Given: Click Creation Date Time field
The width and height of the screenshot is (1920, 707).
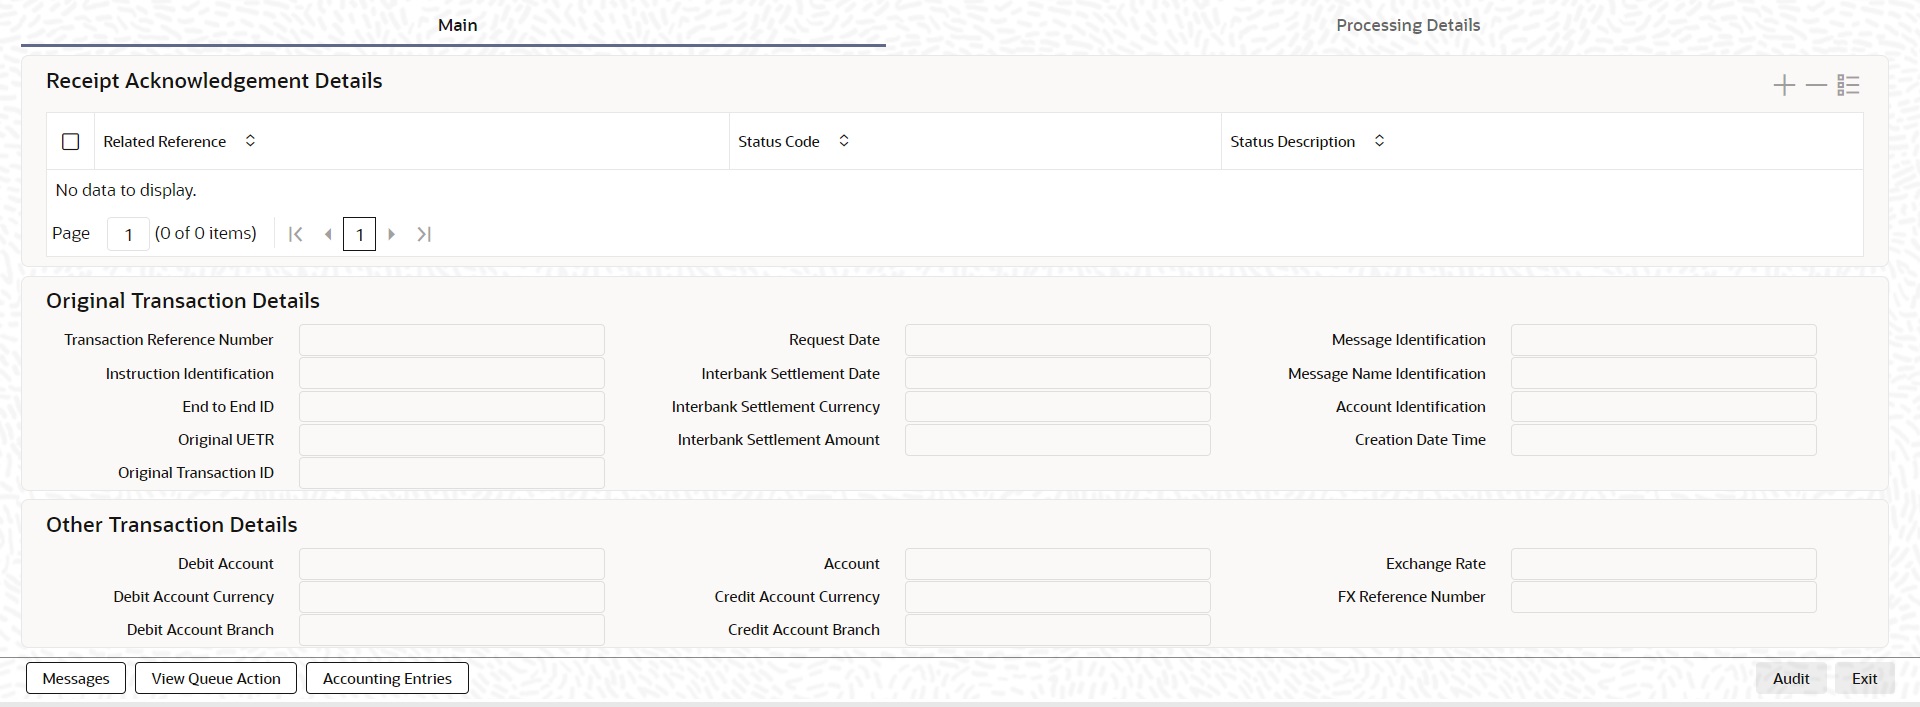Looking at the screenshot, I should [1664, 439].
